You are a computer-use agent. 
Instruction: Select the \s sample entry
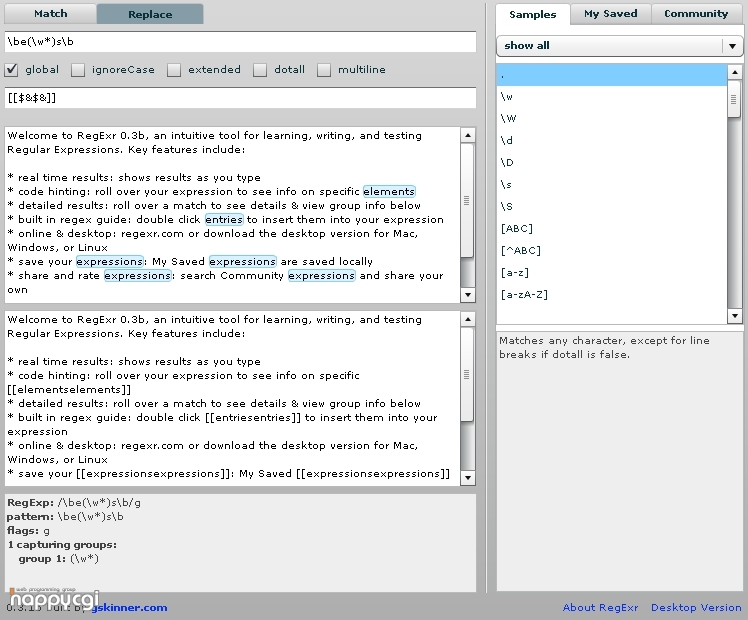(x=612, y=185)
